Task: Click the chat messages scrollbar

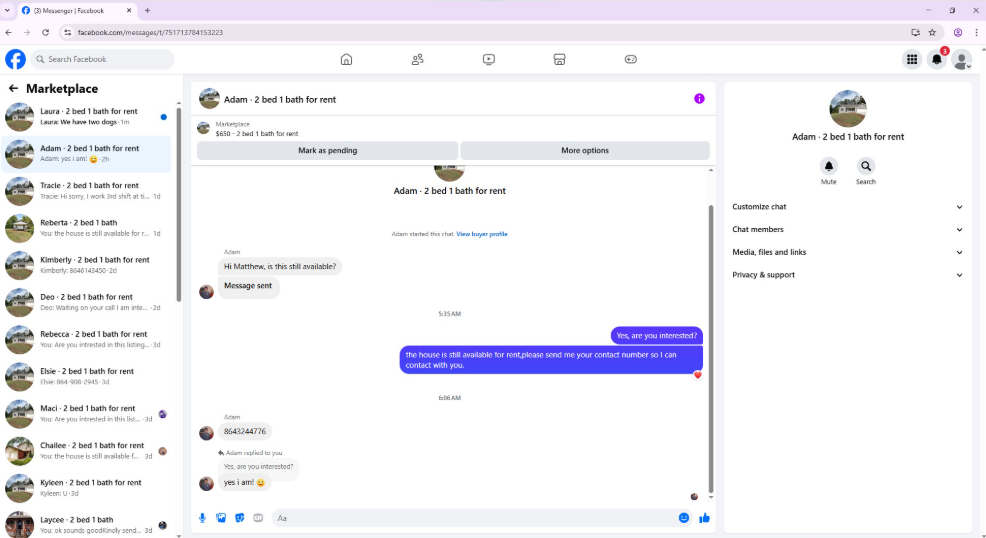Action: [x=711, y=349]
